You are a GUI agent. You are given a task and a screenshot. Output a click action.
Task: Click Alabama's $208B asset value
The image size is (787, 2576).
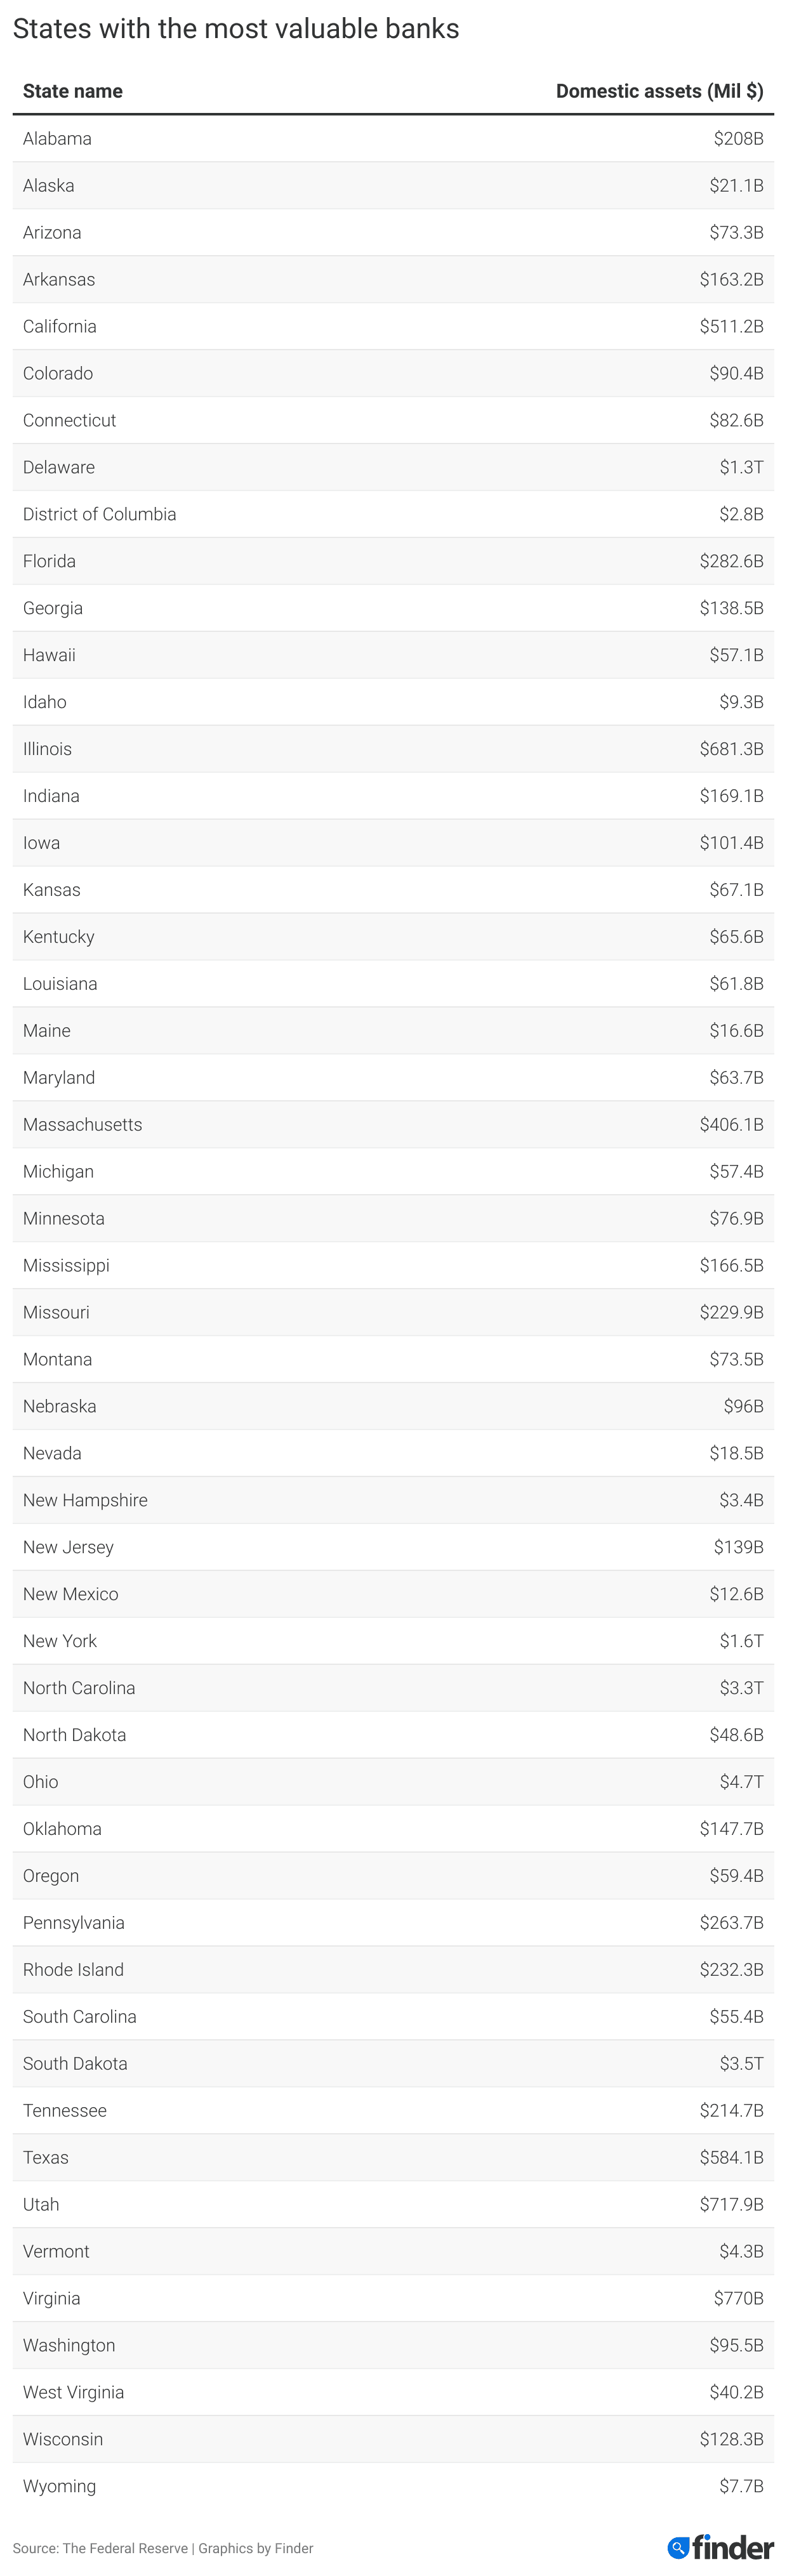click(x=738, y=139)
